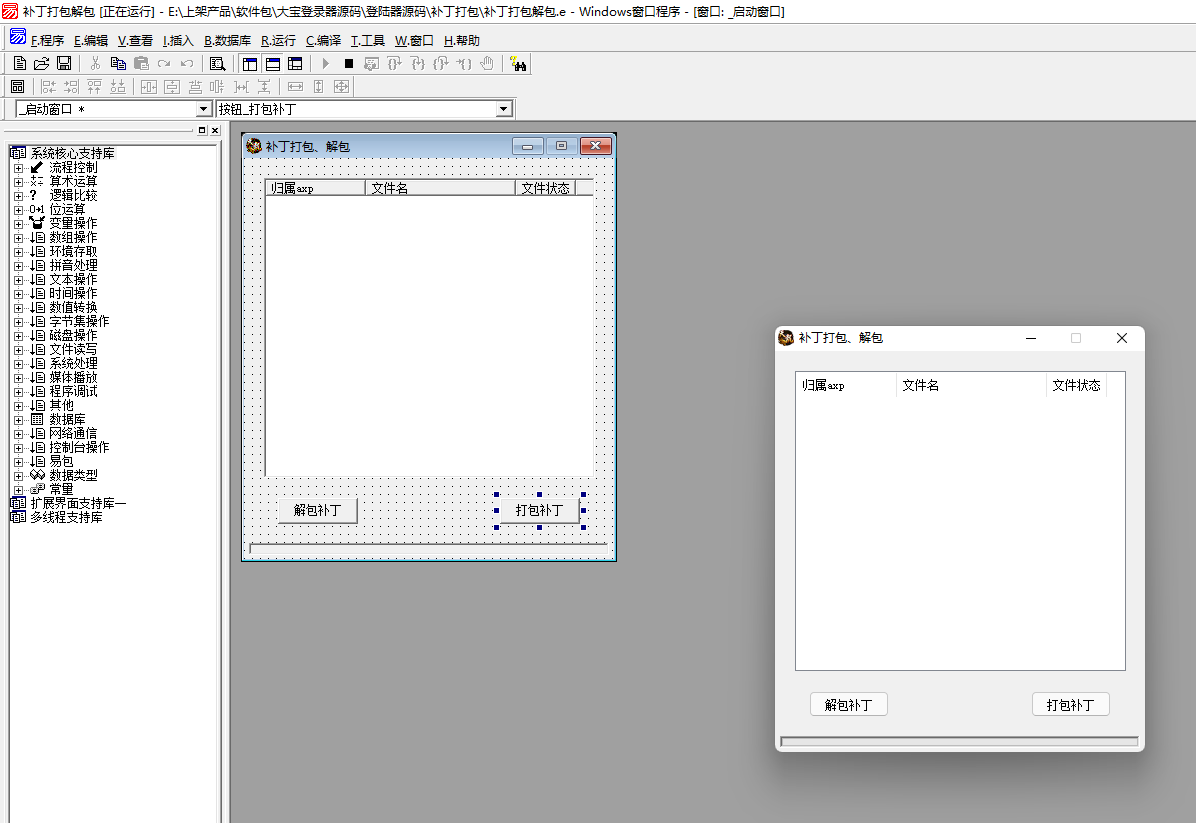Open the R.运行 menu
The height and width of the screenshot is (823, 1196).
(278, 41)
